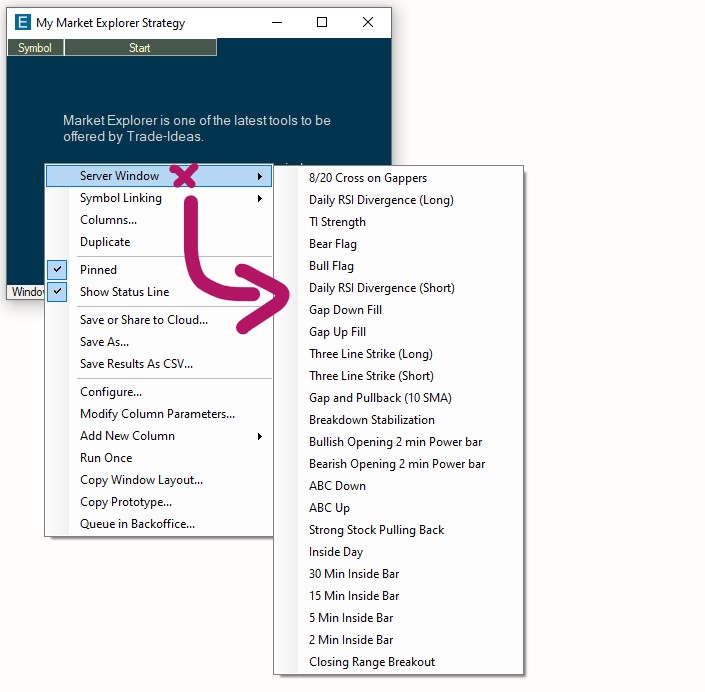Pick the Gap Down Fill strategy

(x=345, y=310)
